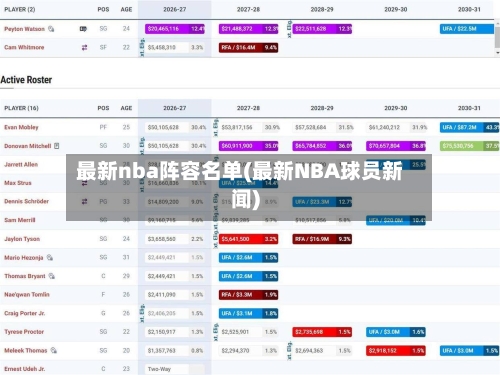This screenshot has width=500, height=375.
Task: Click Meleek Thomas's red $2,918,152 cell
Action: [x=396, y=351]
